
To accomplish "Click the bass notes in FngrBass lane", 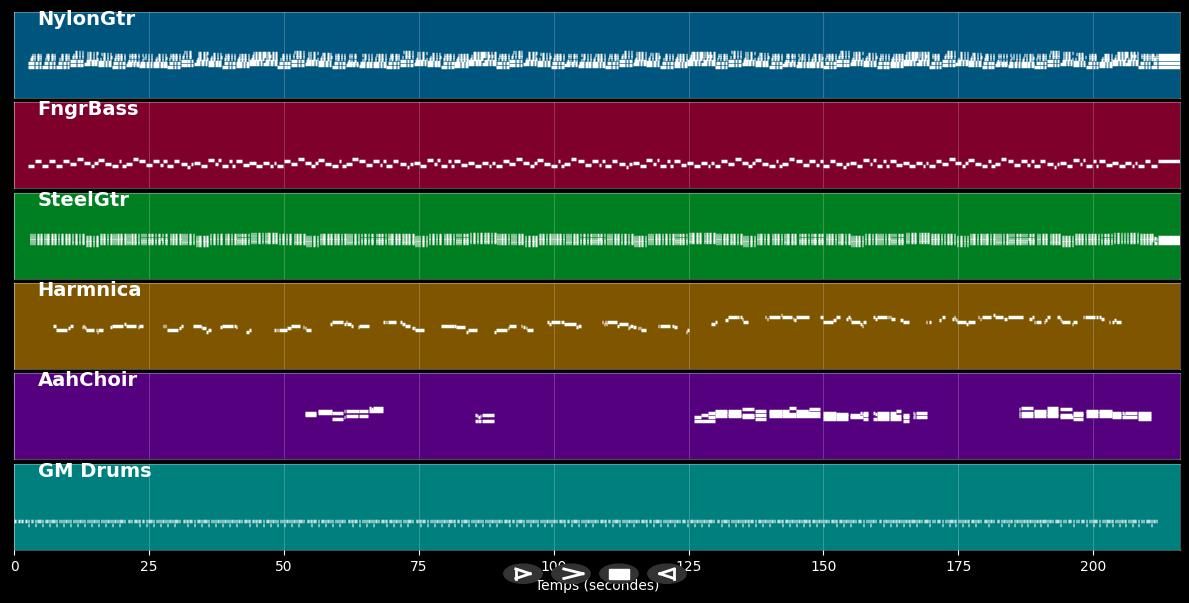I will click(x=600, y=160).
